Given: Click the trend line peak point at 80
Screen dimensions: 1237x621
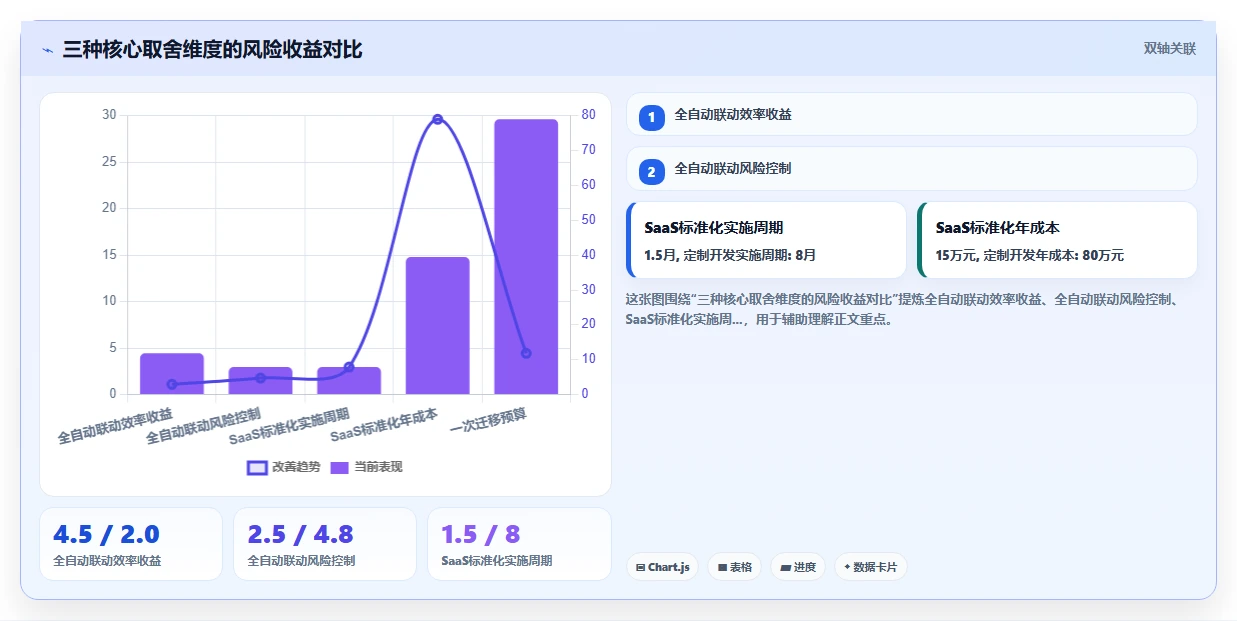Looking at the screenshot, I should tap(437, 119).
